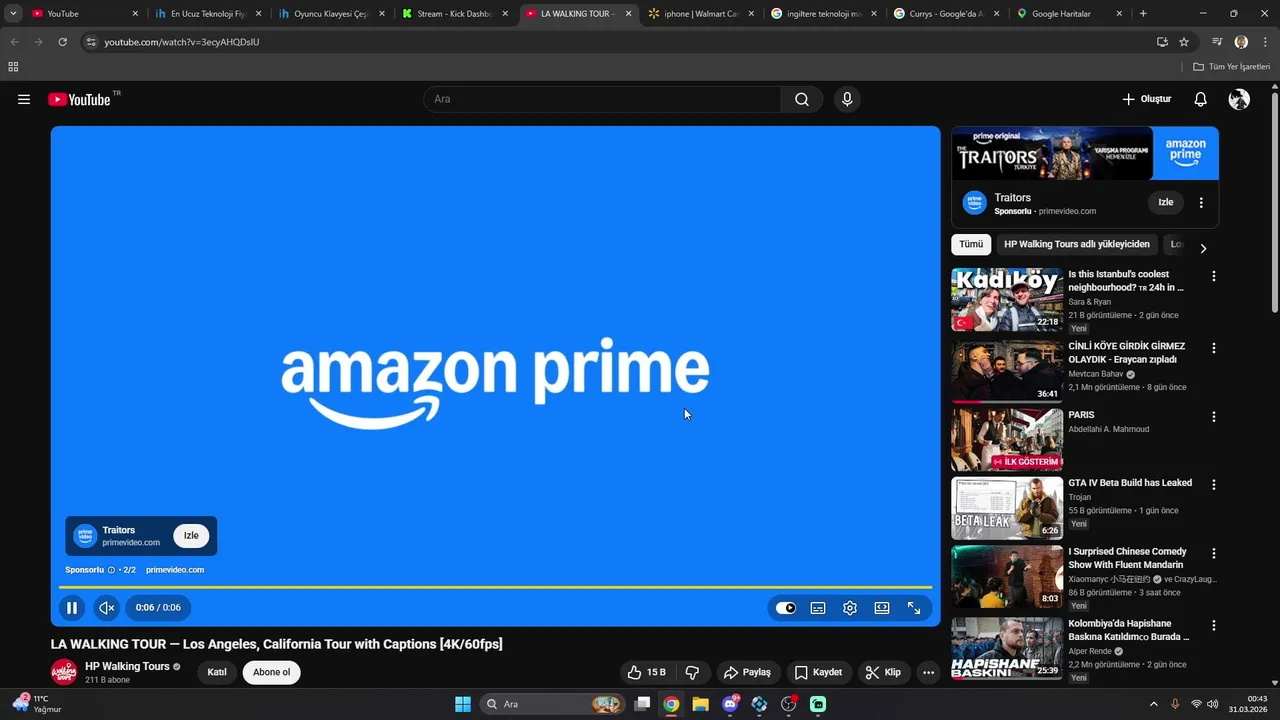1280x720 pixels.
Task: Switch to the Google Haritalar tab
Action: 1069,14
